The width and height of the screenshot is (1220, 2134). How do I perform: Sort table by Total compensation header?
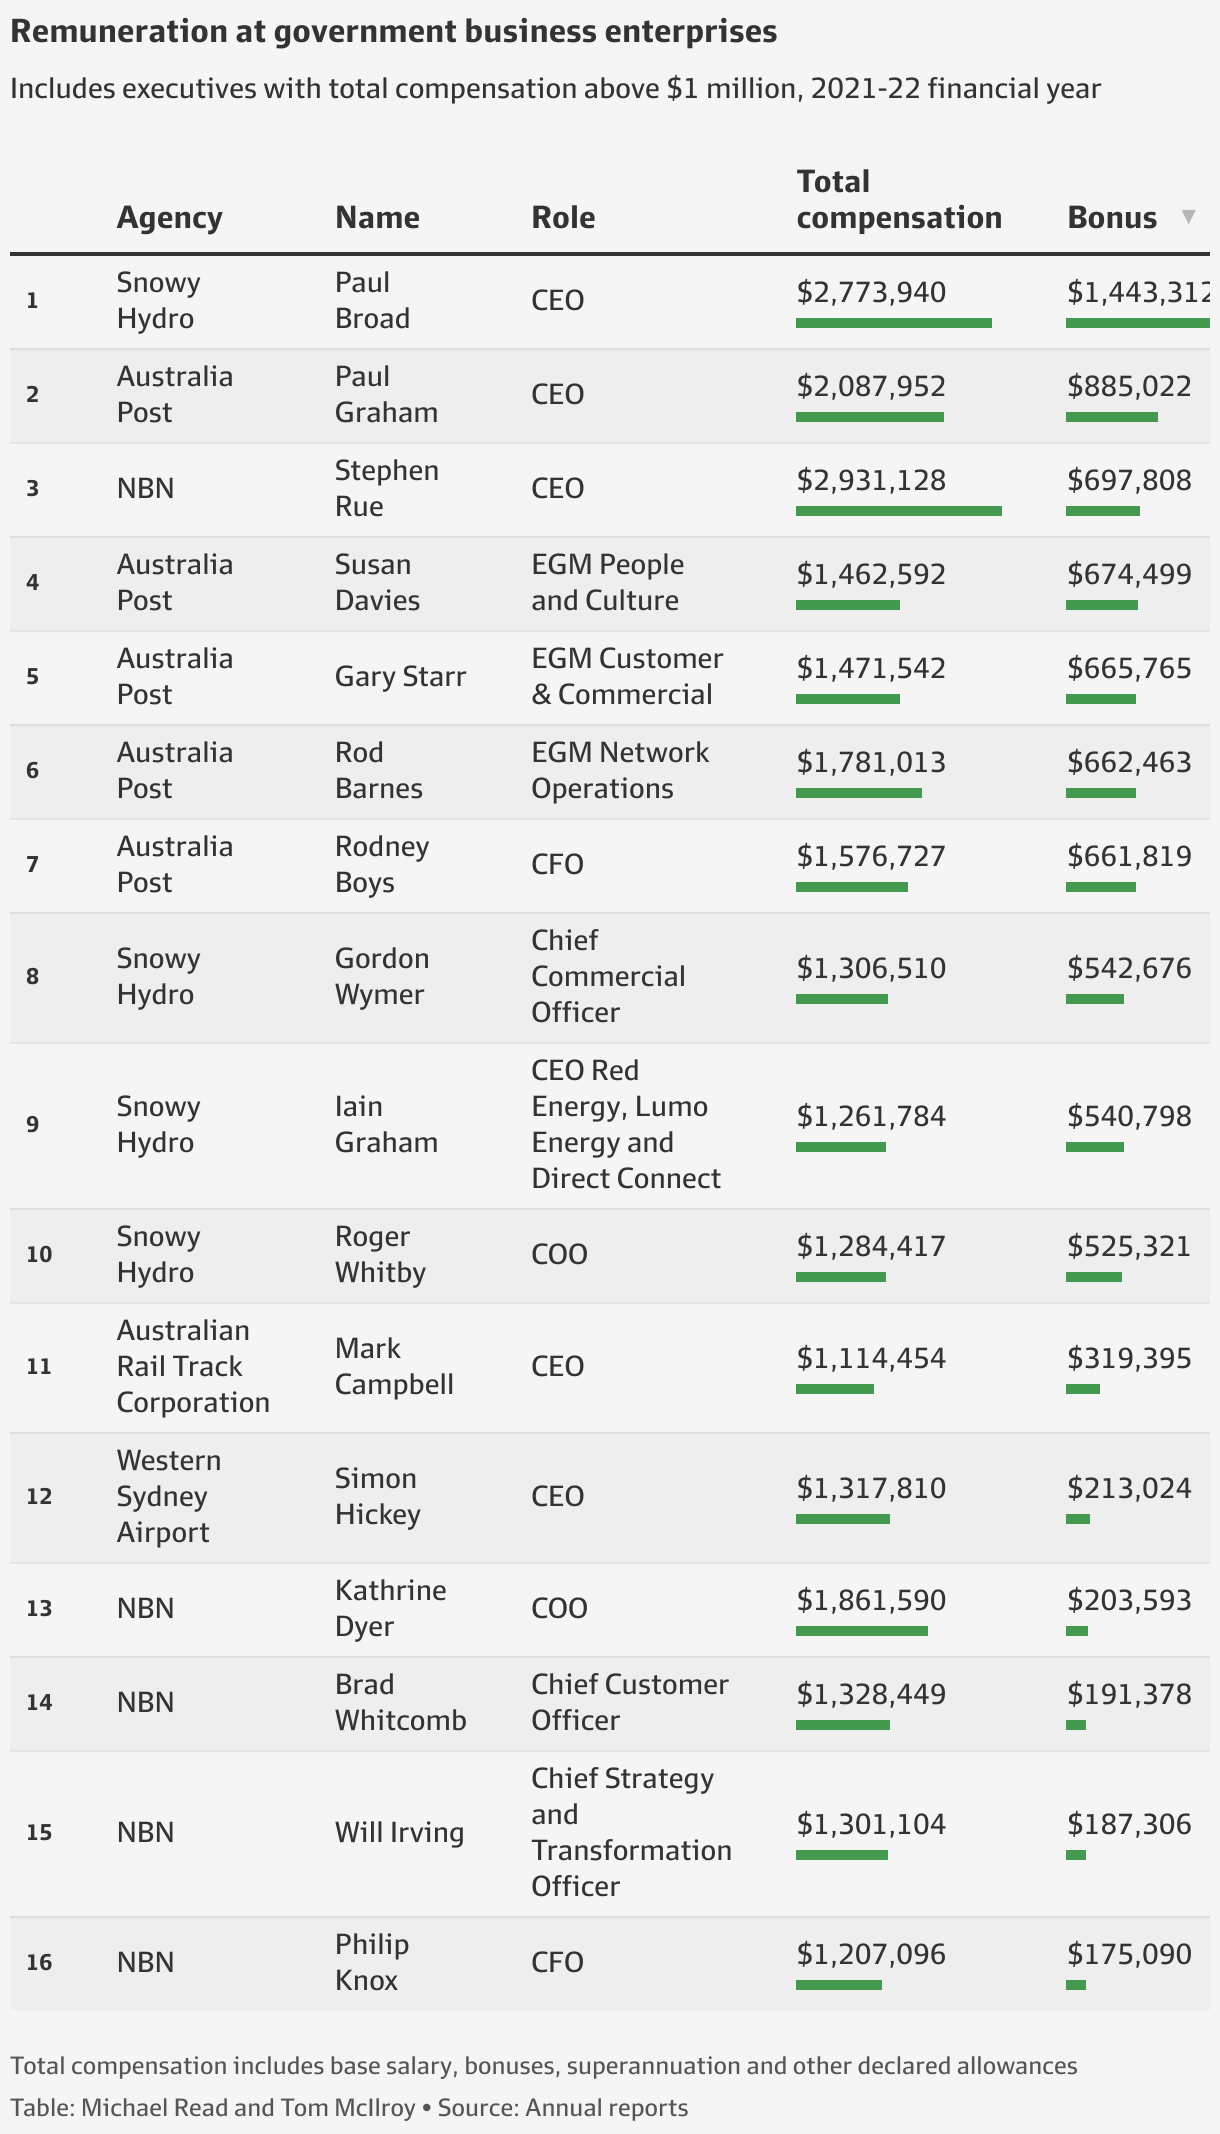pos(899,199)
